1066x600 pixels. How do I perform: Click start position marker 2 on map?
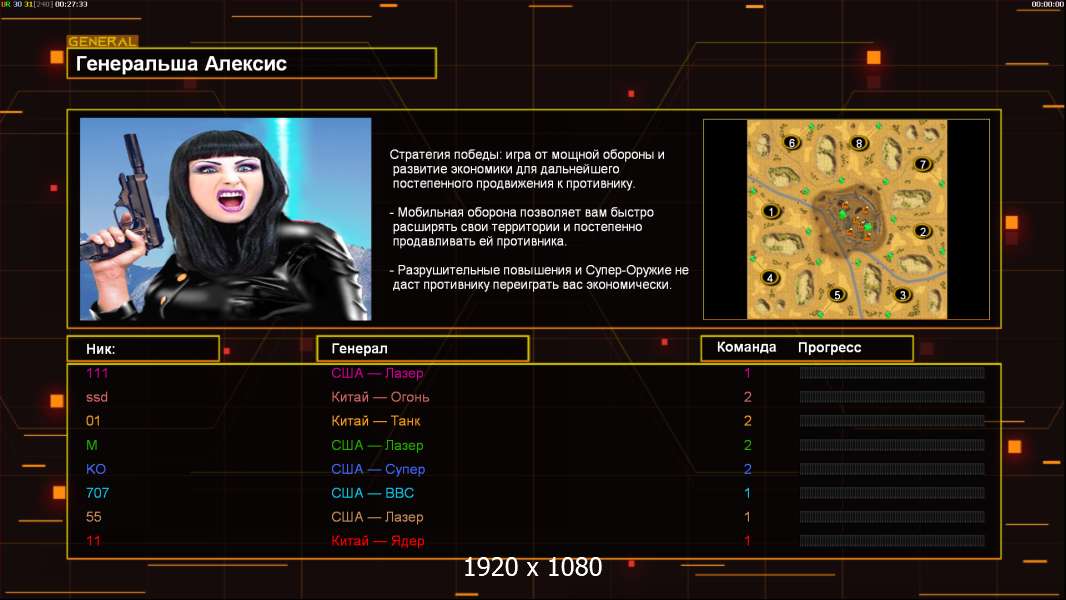click(923, 231)
